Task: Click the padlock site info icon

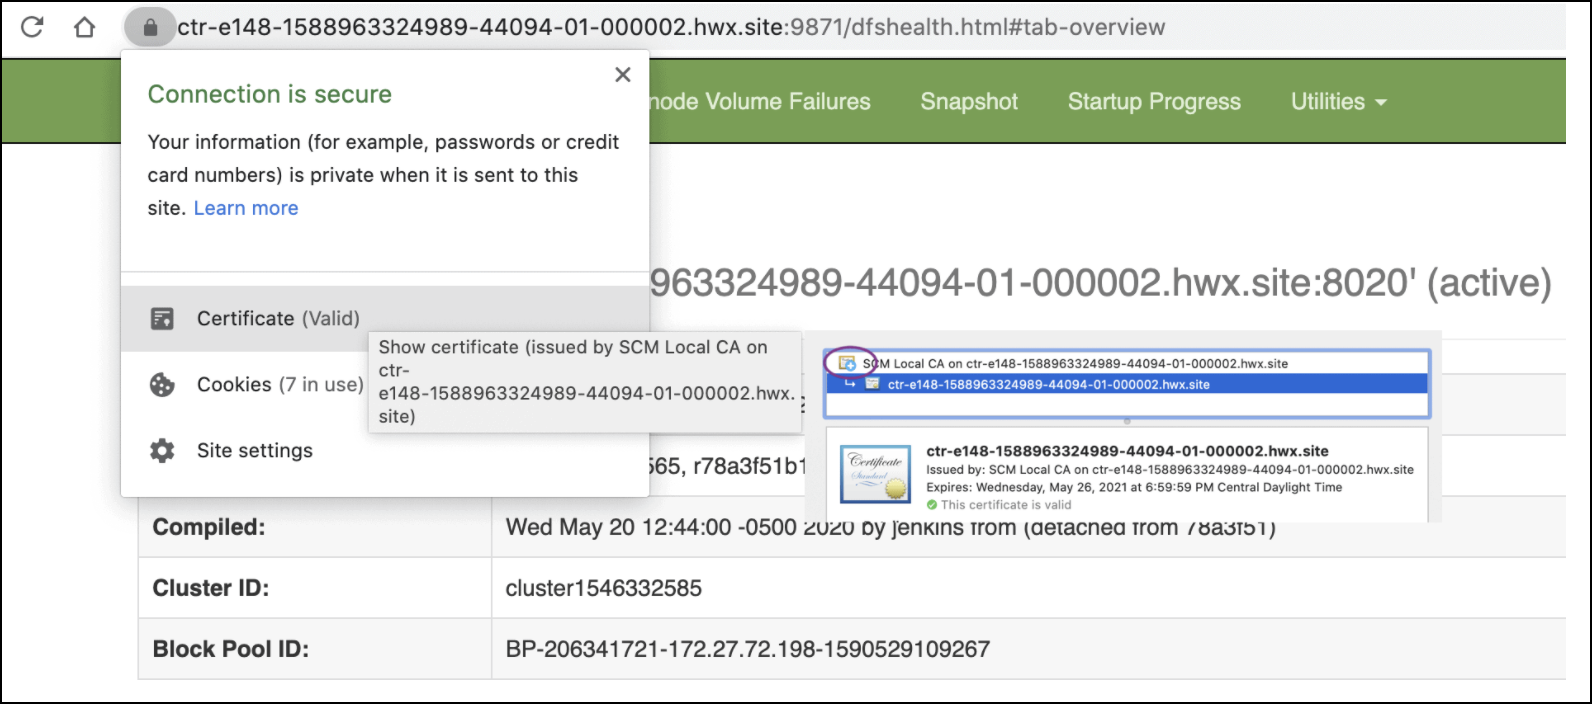Action: tap(150, 28)
